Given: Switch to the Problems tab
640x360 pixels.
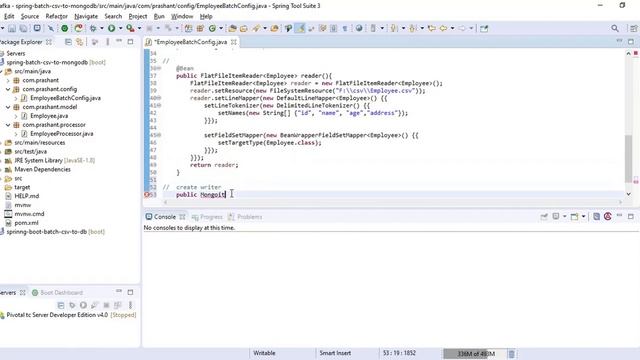Looking at the screenshot, I should pos(245,217).
